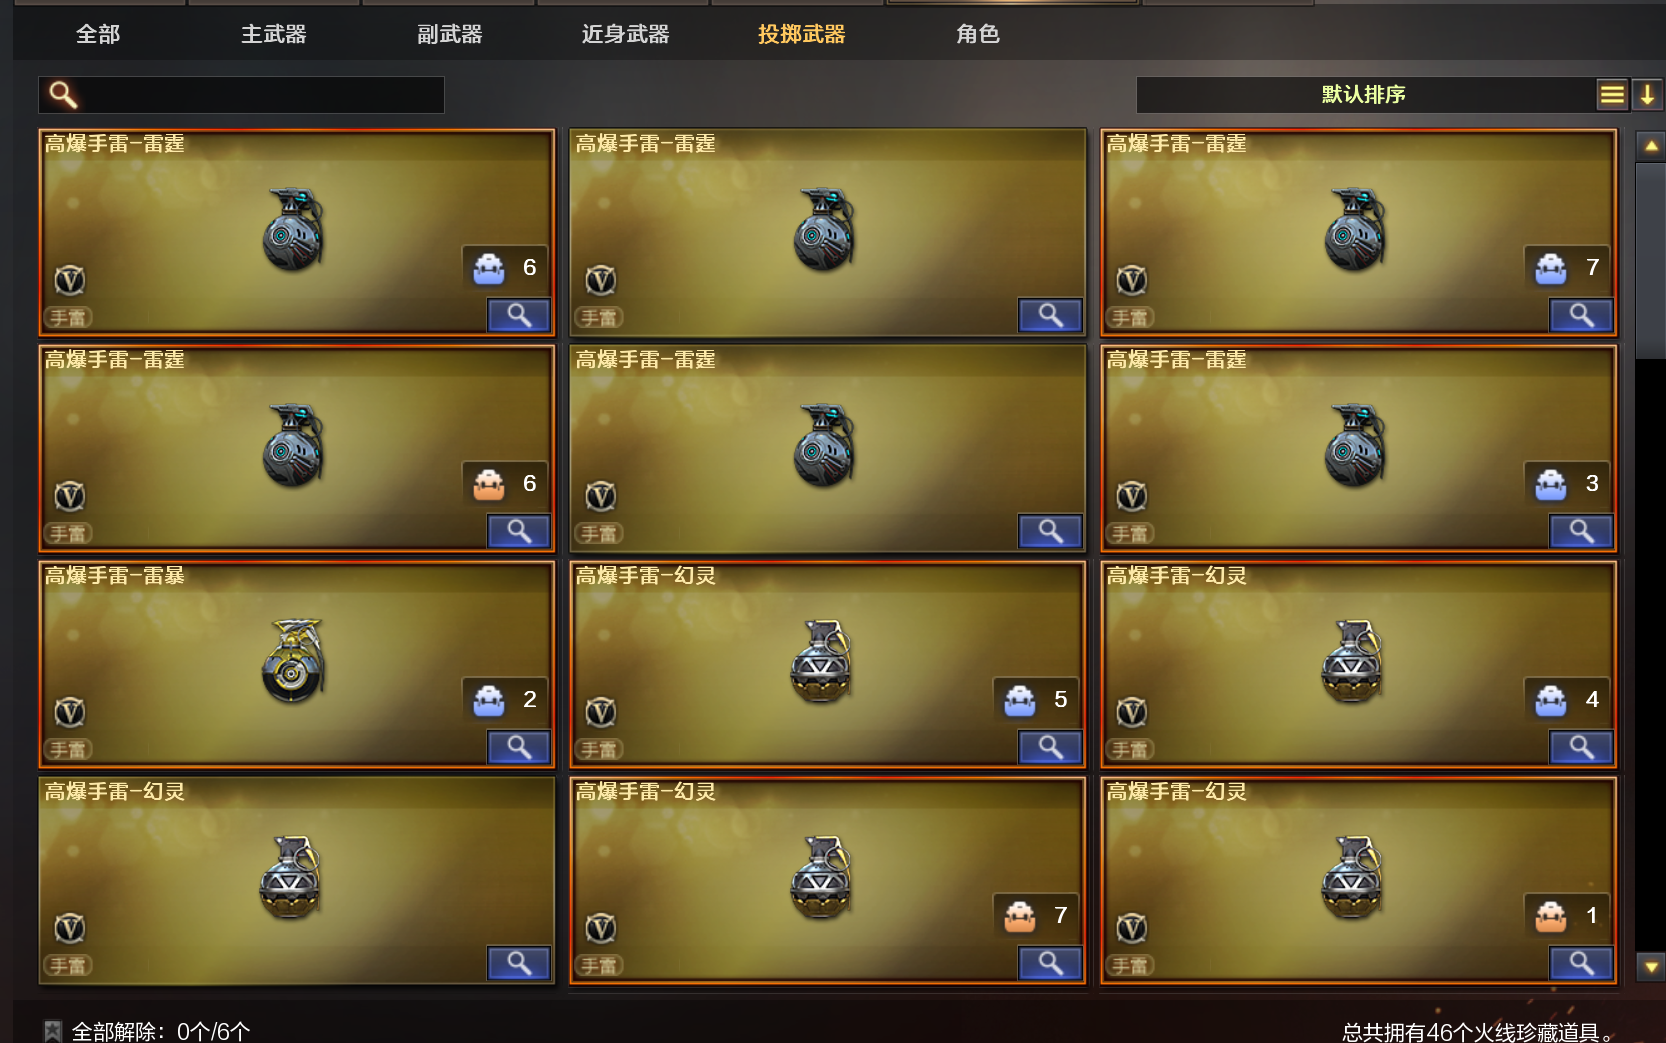Select the 幻灵 grenade card with count 4
Screen dimensions: 1666x1043
[1358, 664]
